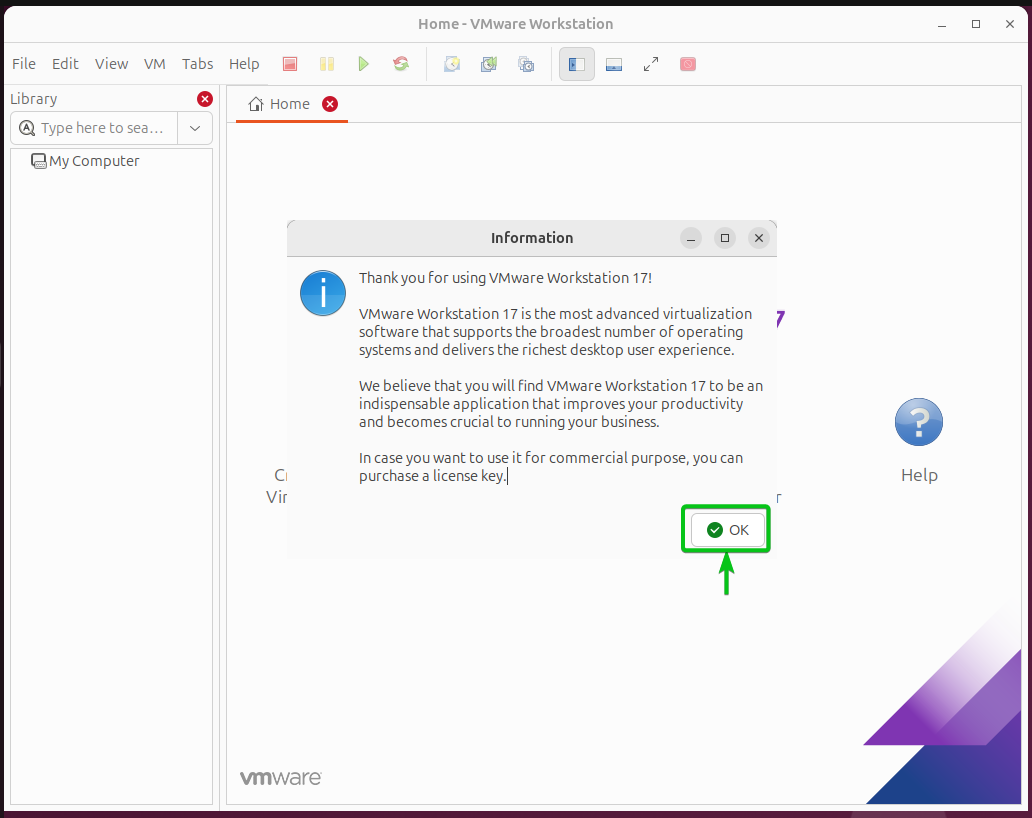
Task: Open the Help menu in menu bar
Action: [244, 64]
